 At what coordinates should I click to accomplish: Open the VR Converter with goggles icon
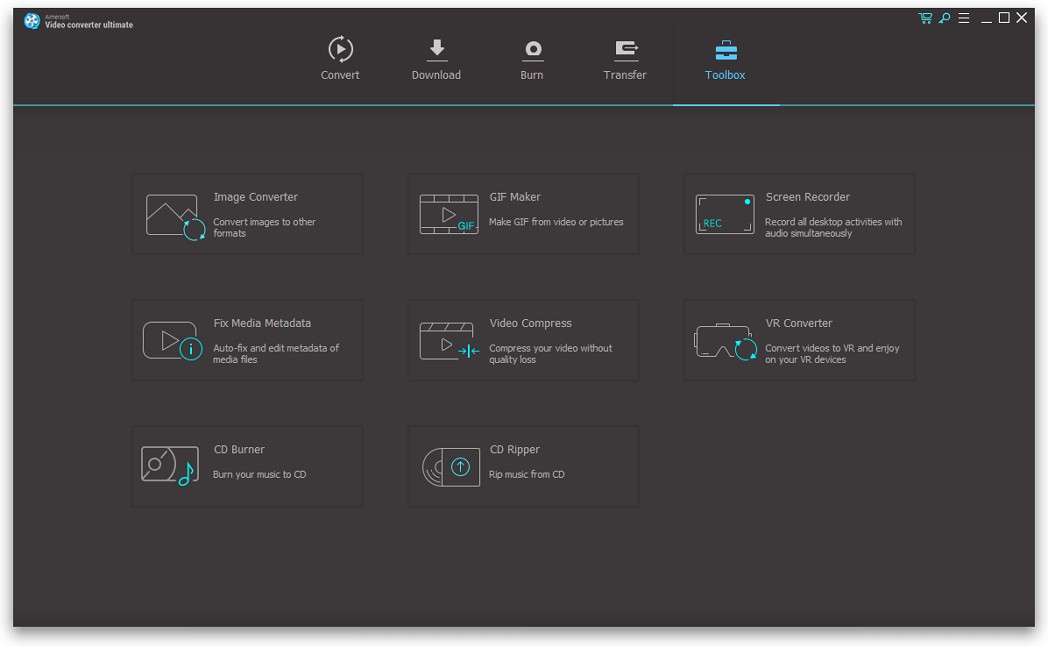click(x=723, y=340)
